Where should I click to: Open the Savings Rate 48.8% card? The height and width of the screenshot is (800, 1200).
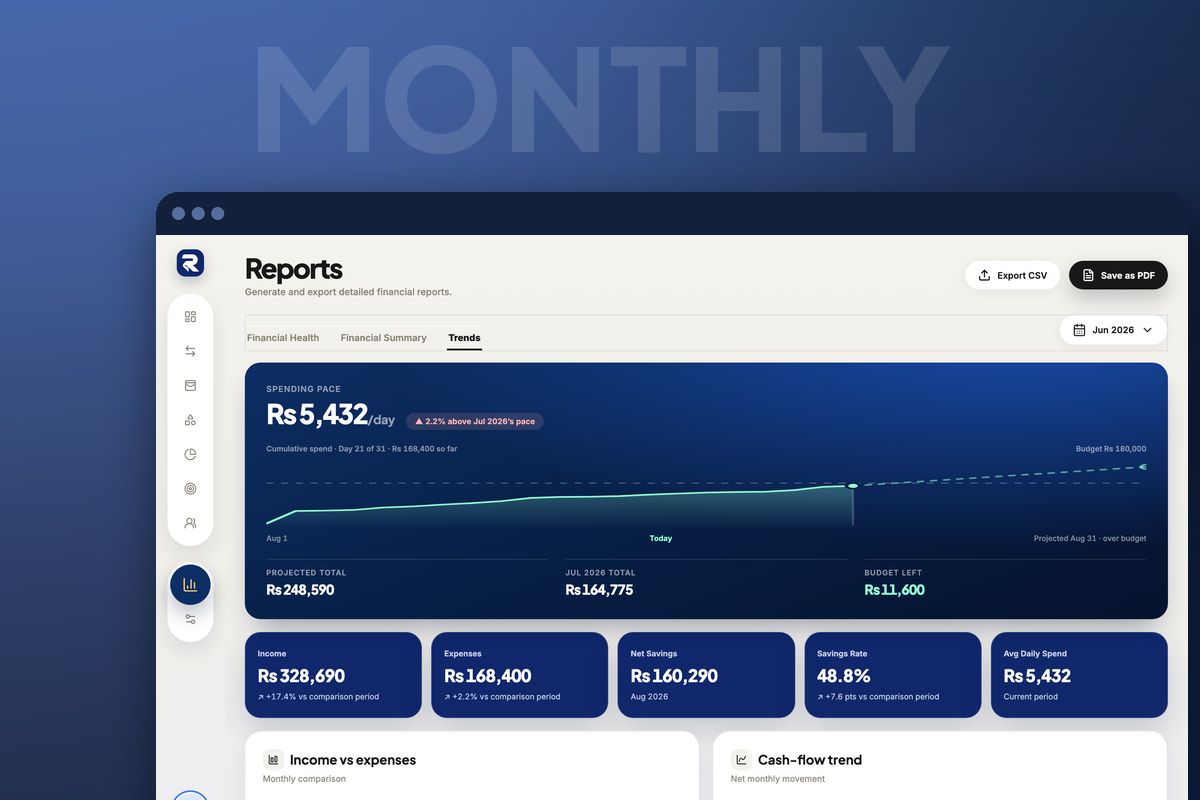click(893, 675)
